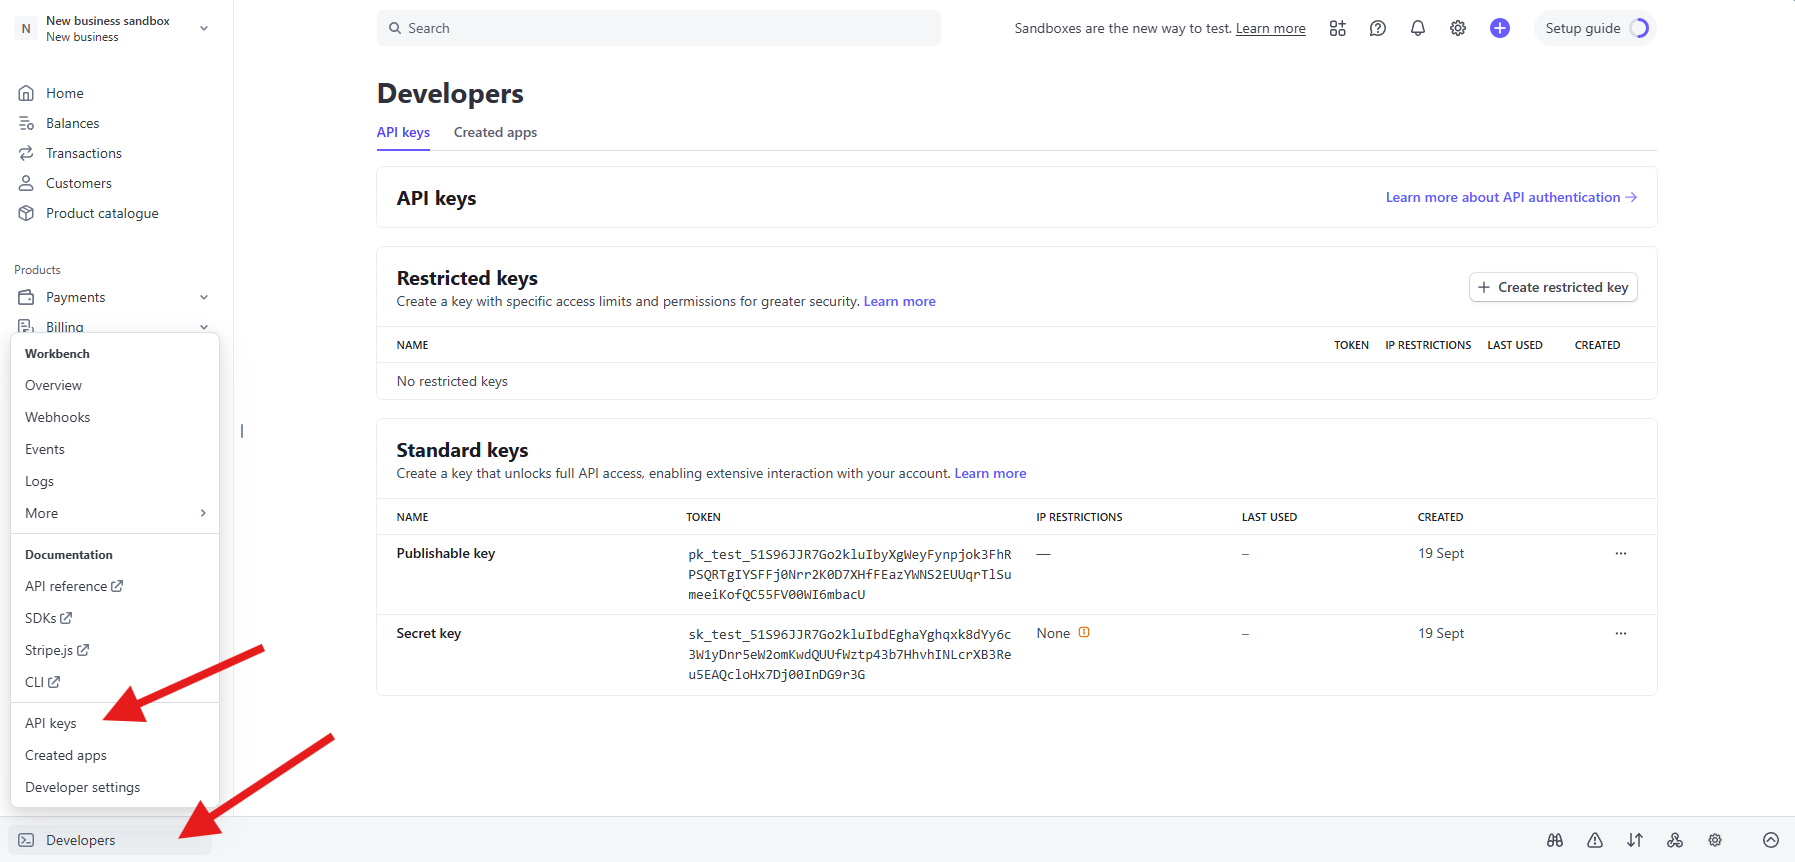
Task: Switch to the API keys tab
Action: point(403,132)
